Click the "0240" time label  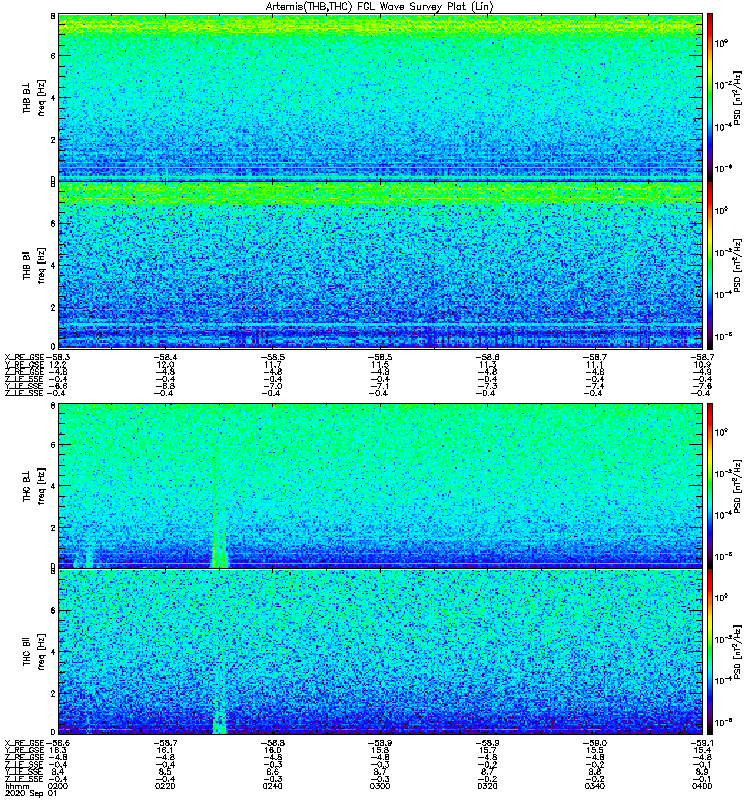272,786
